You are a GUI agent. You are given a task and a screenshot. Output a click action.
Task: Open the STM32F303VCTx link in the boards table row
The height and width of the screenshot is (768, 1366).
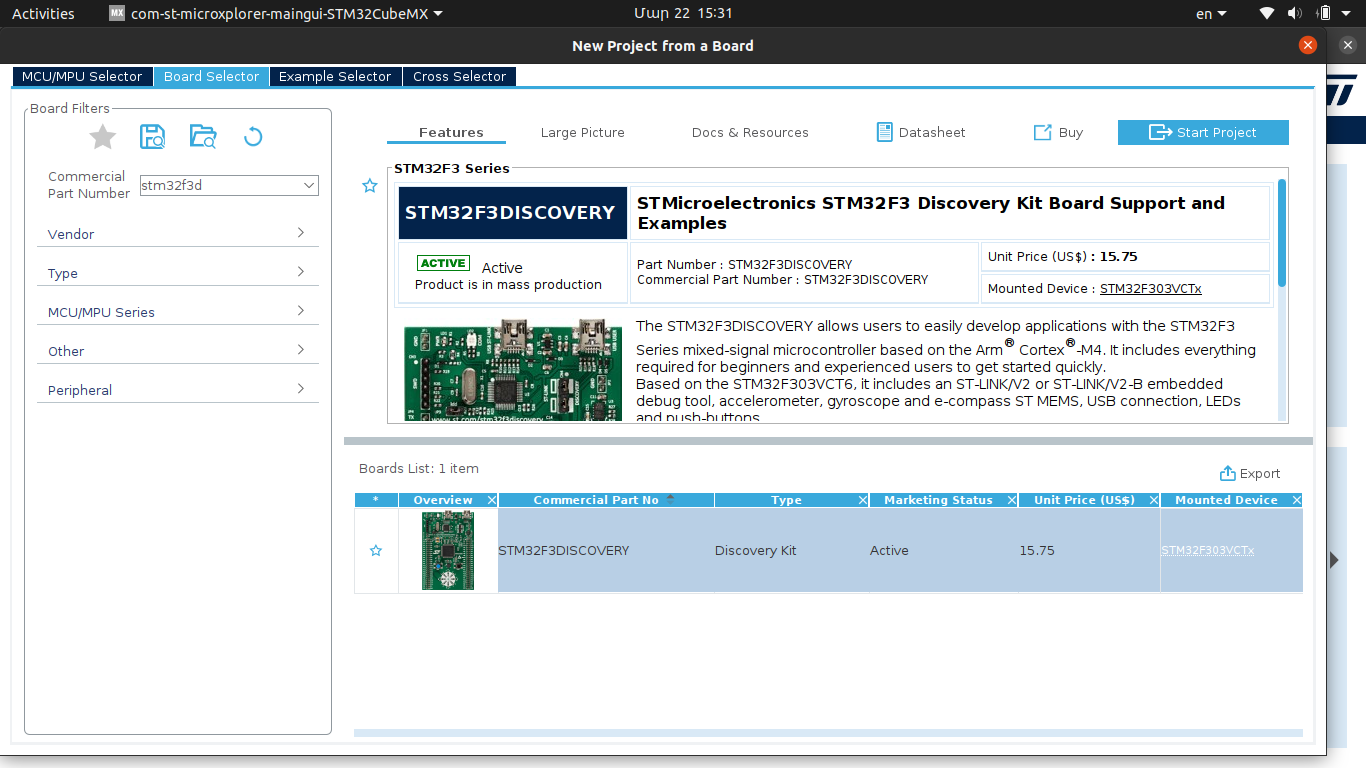pos(1207,551)
